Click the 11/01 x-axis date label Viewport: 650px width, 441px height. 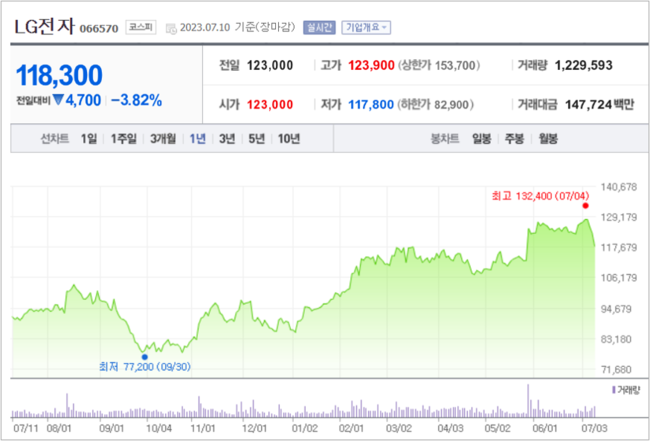click(x=203, y=428)
